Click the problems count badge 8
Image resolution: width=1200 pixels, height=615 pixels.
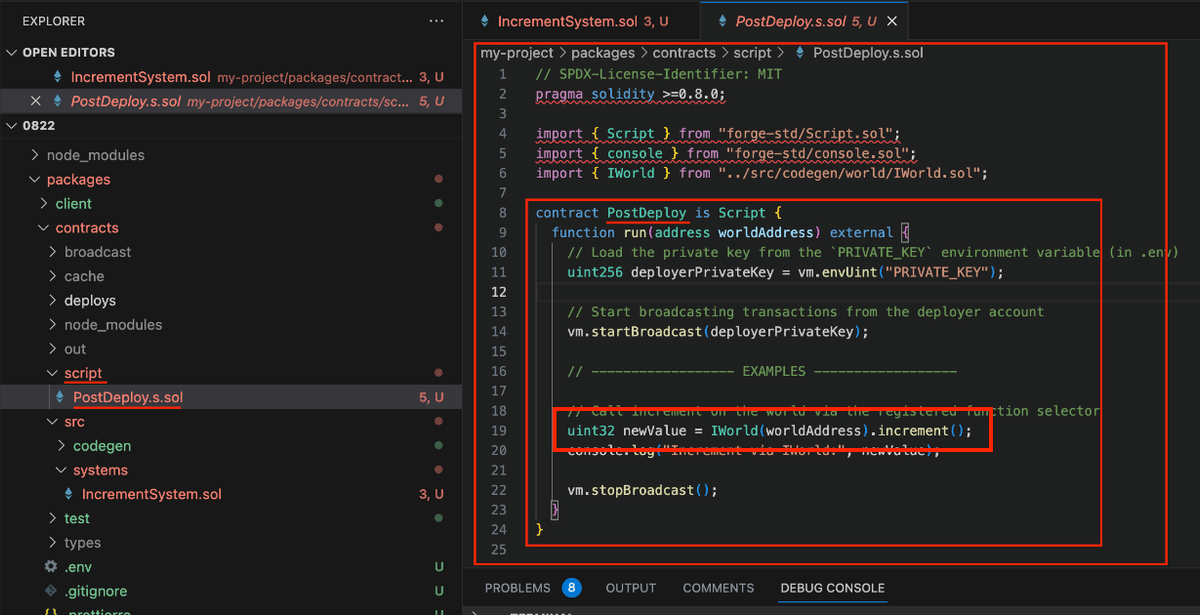click(x=571, y=588)
